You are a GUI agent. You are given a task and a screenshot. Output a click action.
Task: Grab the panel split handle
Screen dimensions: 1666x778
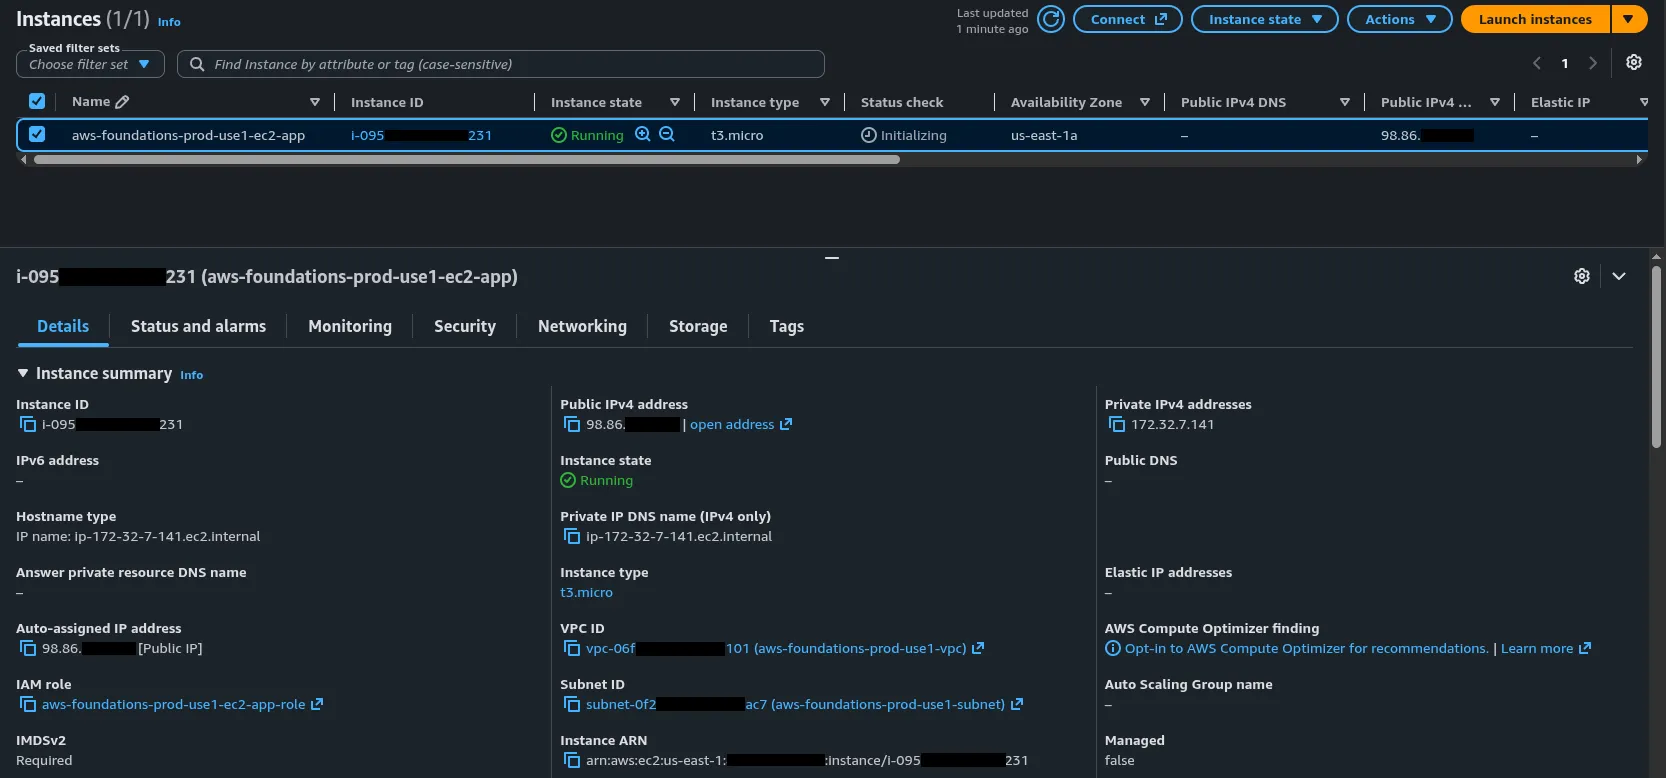832,258
